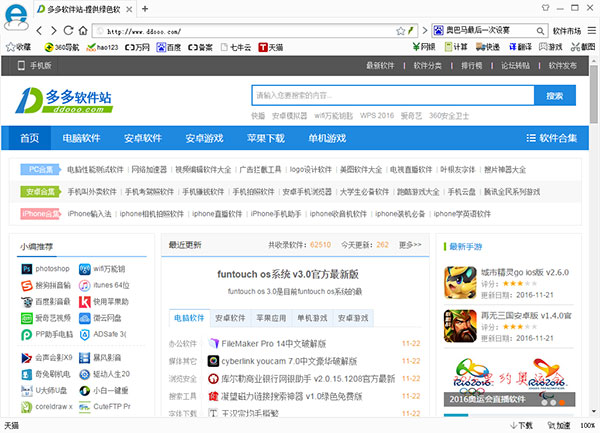Open wifi万能钥 recommended app
Image resolution: width=600 pixels, height=433 pixels.
[102, 269]
